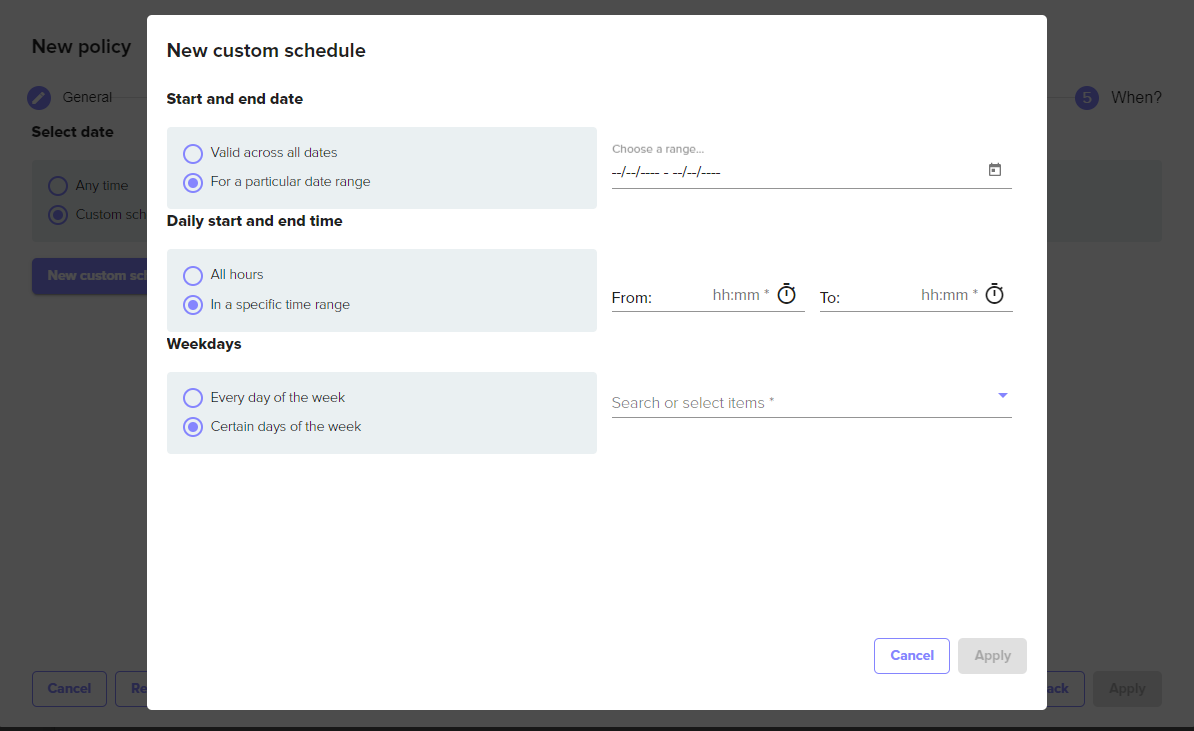The image size is (1194, 731).
Task: Select Certain days of the week
Action: click(193, 427)
